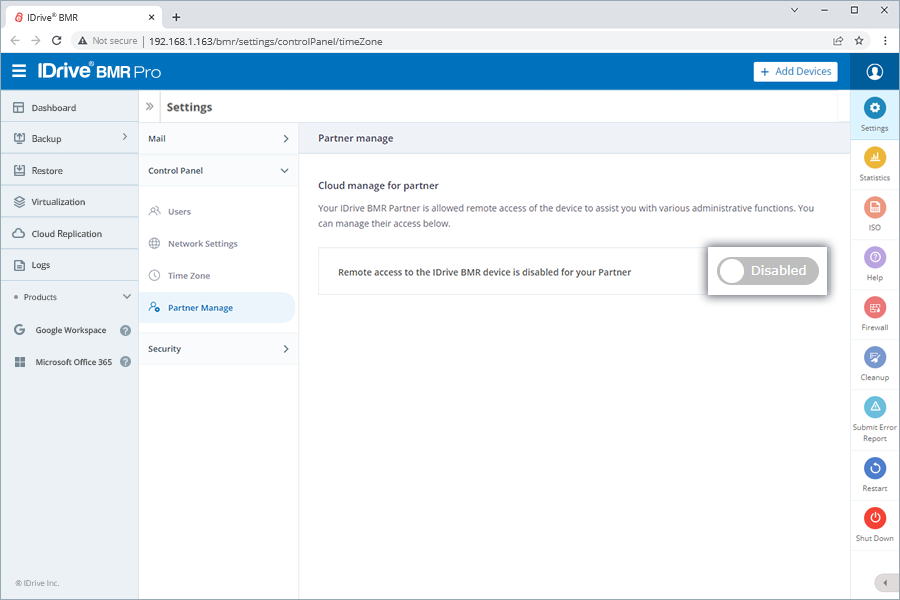
Task: Go back in browser history
Action: pyautogui.click(x=15, y=41)
